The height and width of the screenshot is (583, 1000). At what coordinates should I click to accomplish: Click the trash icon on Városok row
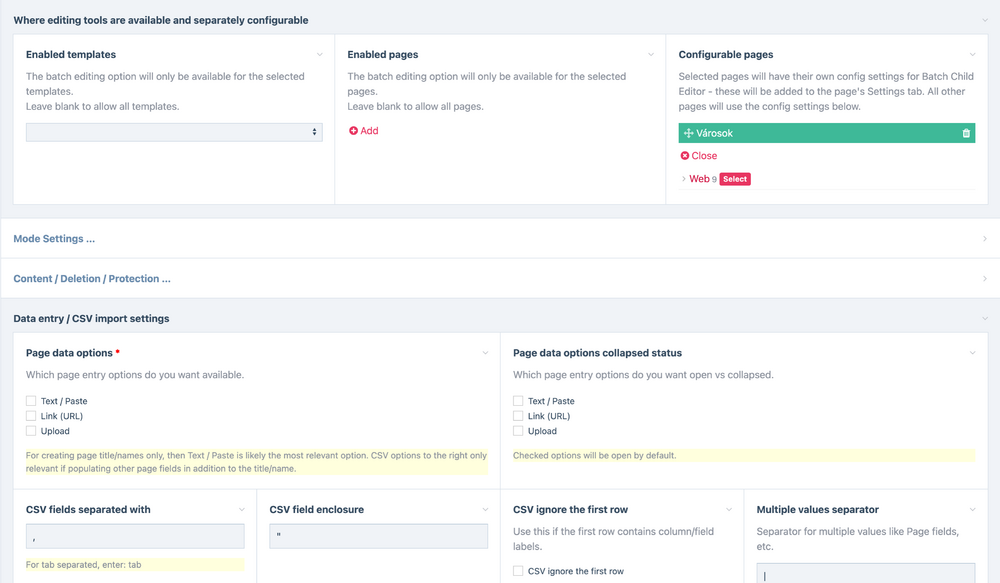pyautogui.click(x=966, y=133)
